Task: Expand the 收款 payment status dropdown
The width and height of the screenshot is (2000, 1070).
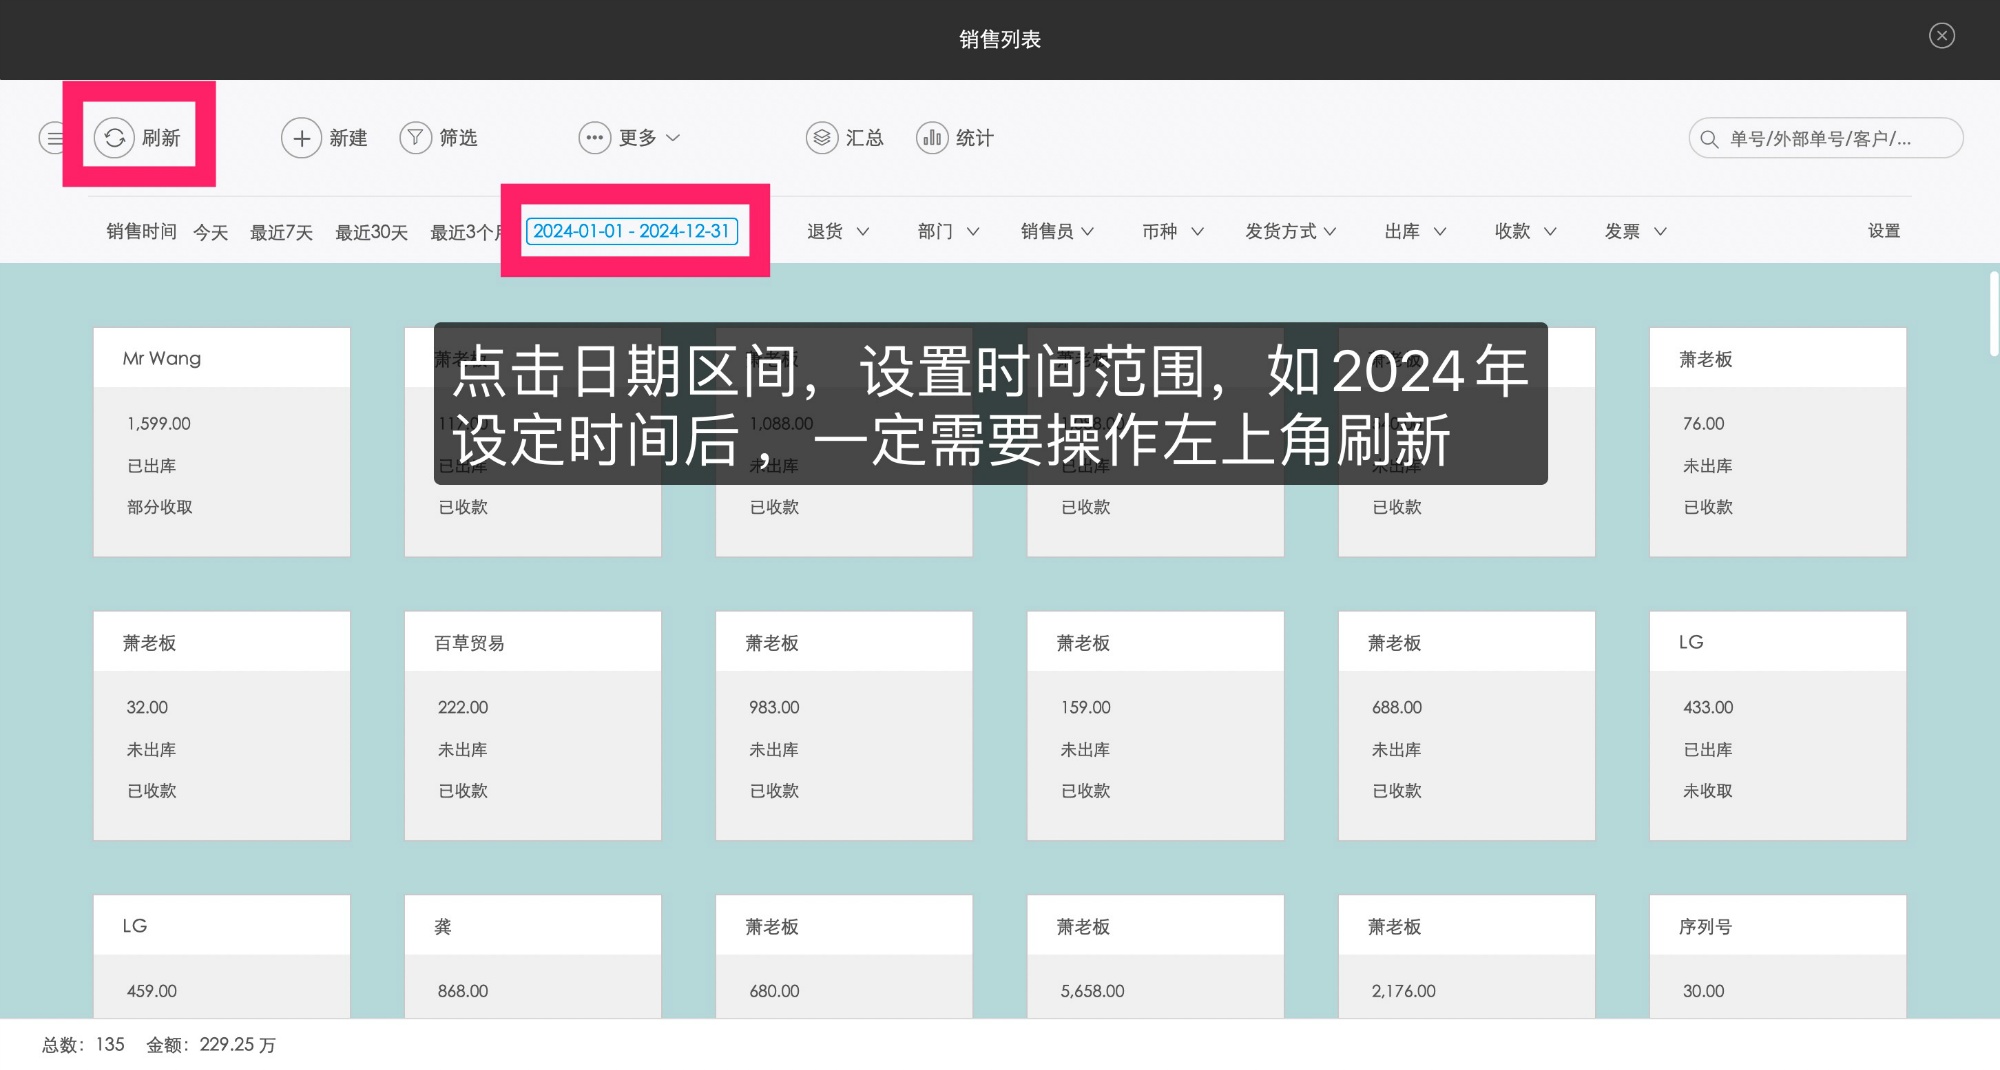Action: pos(1525,231)
